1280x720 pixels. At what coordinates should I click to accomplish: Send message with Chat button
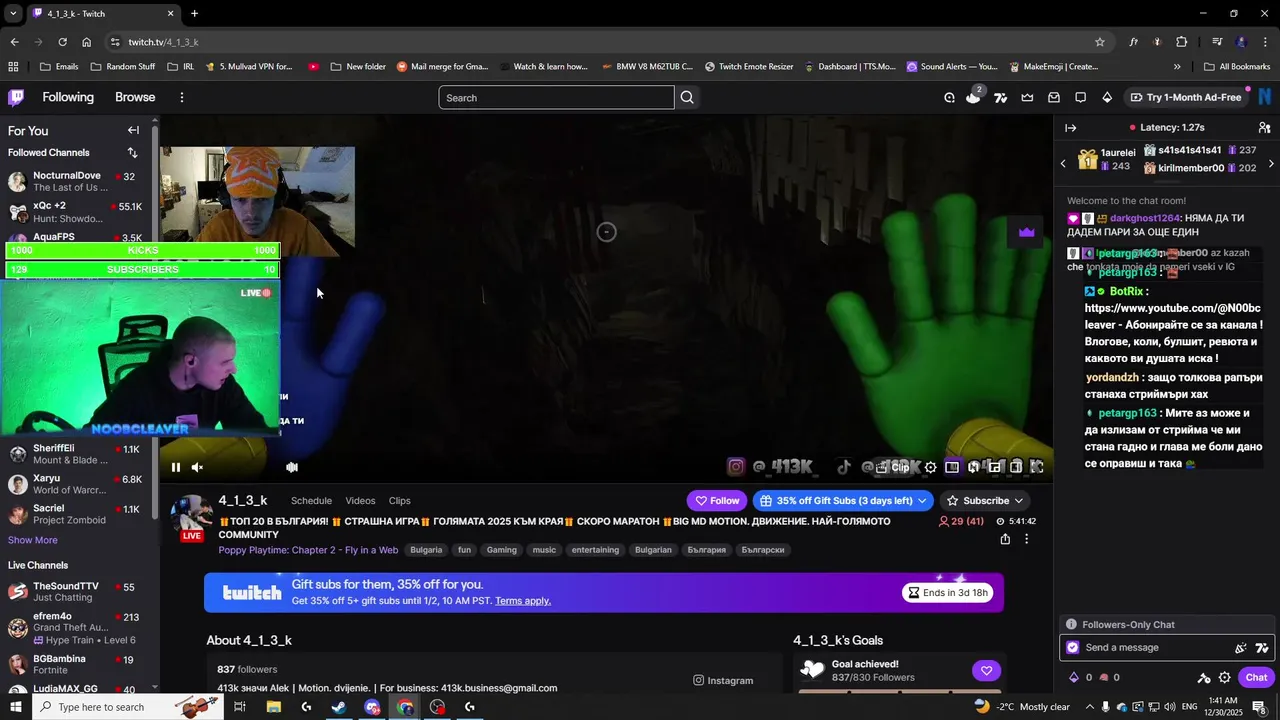pyautogui.click(x=1256, y=677)
